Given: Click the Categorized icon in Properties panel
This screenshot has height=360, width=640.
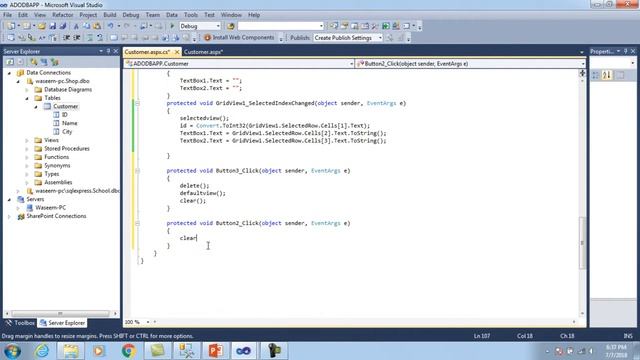Looking at the screenshot, I should click(596, 76).
